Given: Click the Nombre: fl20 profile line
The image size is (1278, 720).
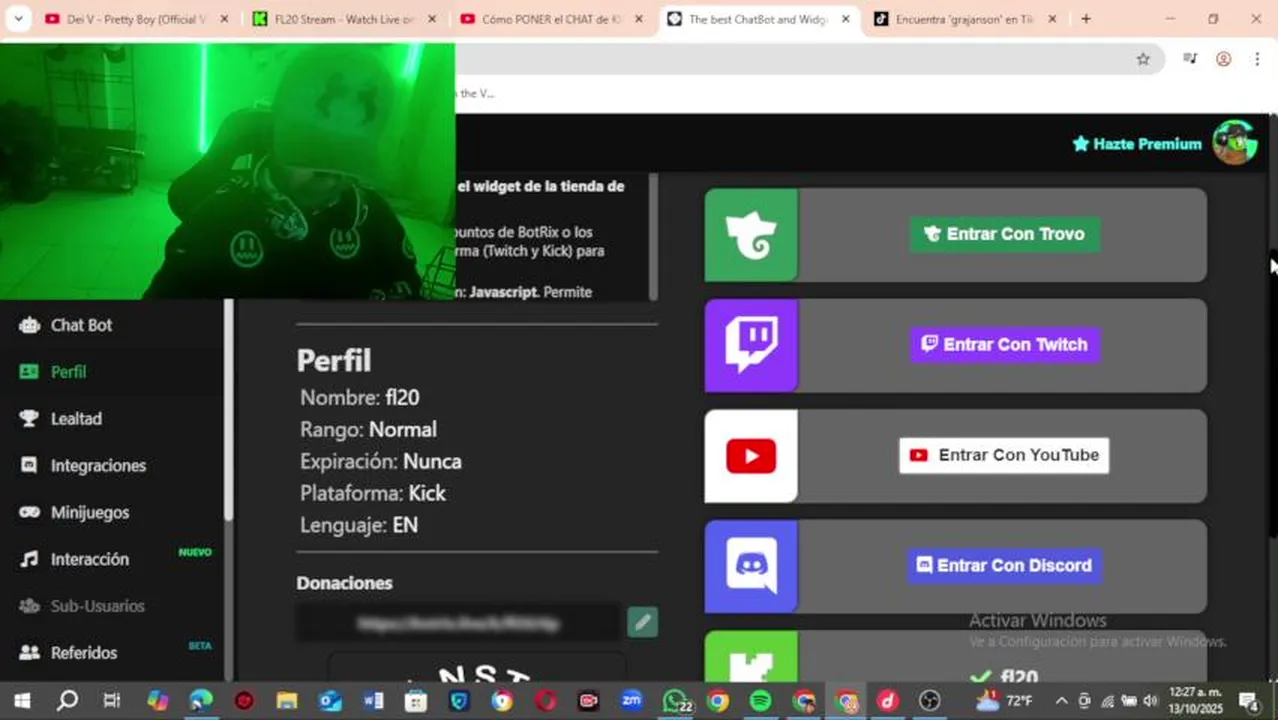Looking at the screenshot, I should click(360, 398).
